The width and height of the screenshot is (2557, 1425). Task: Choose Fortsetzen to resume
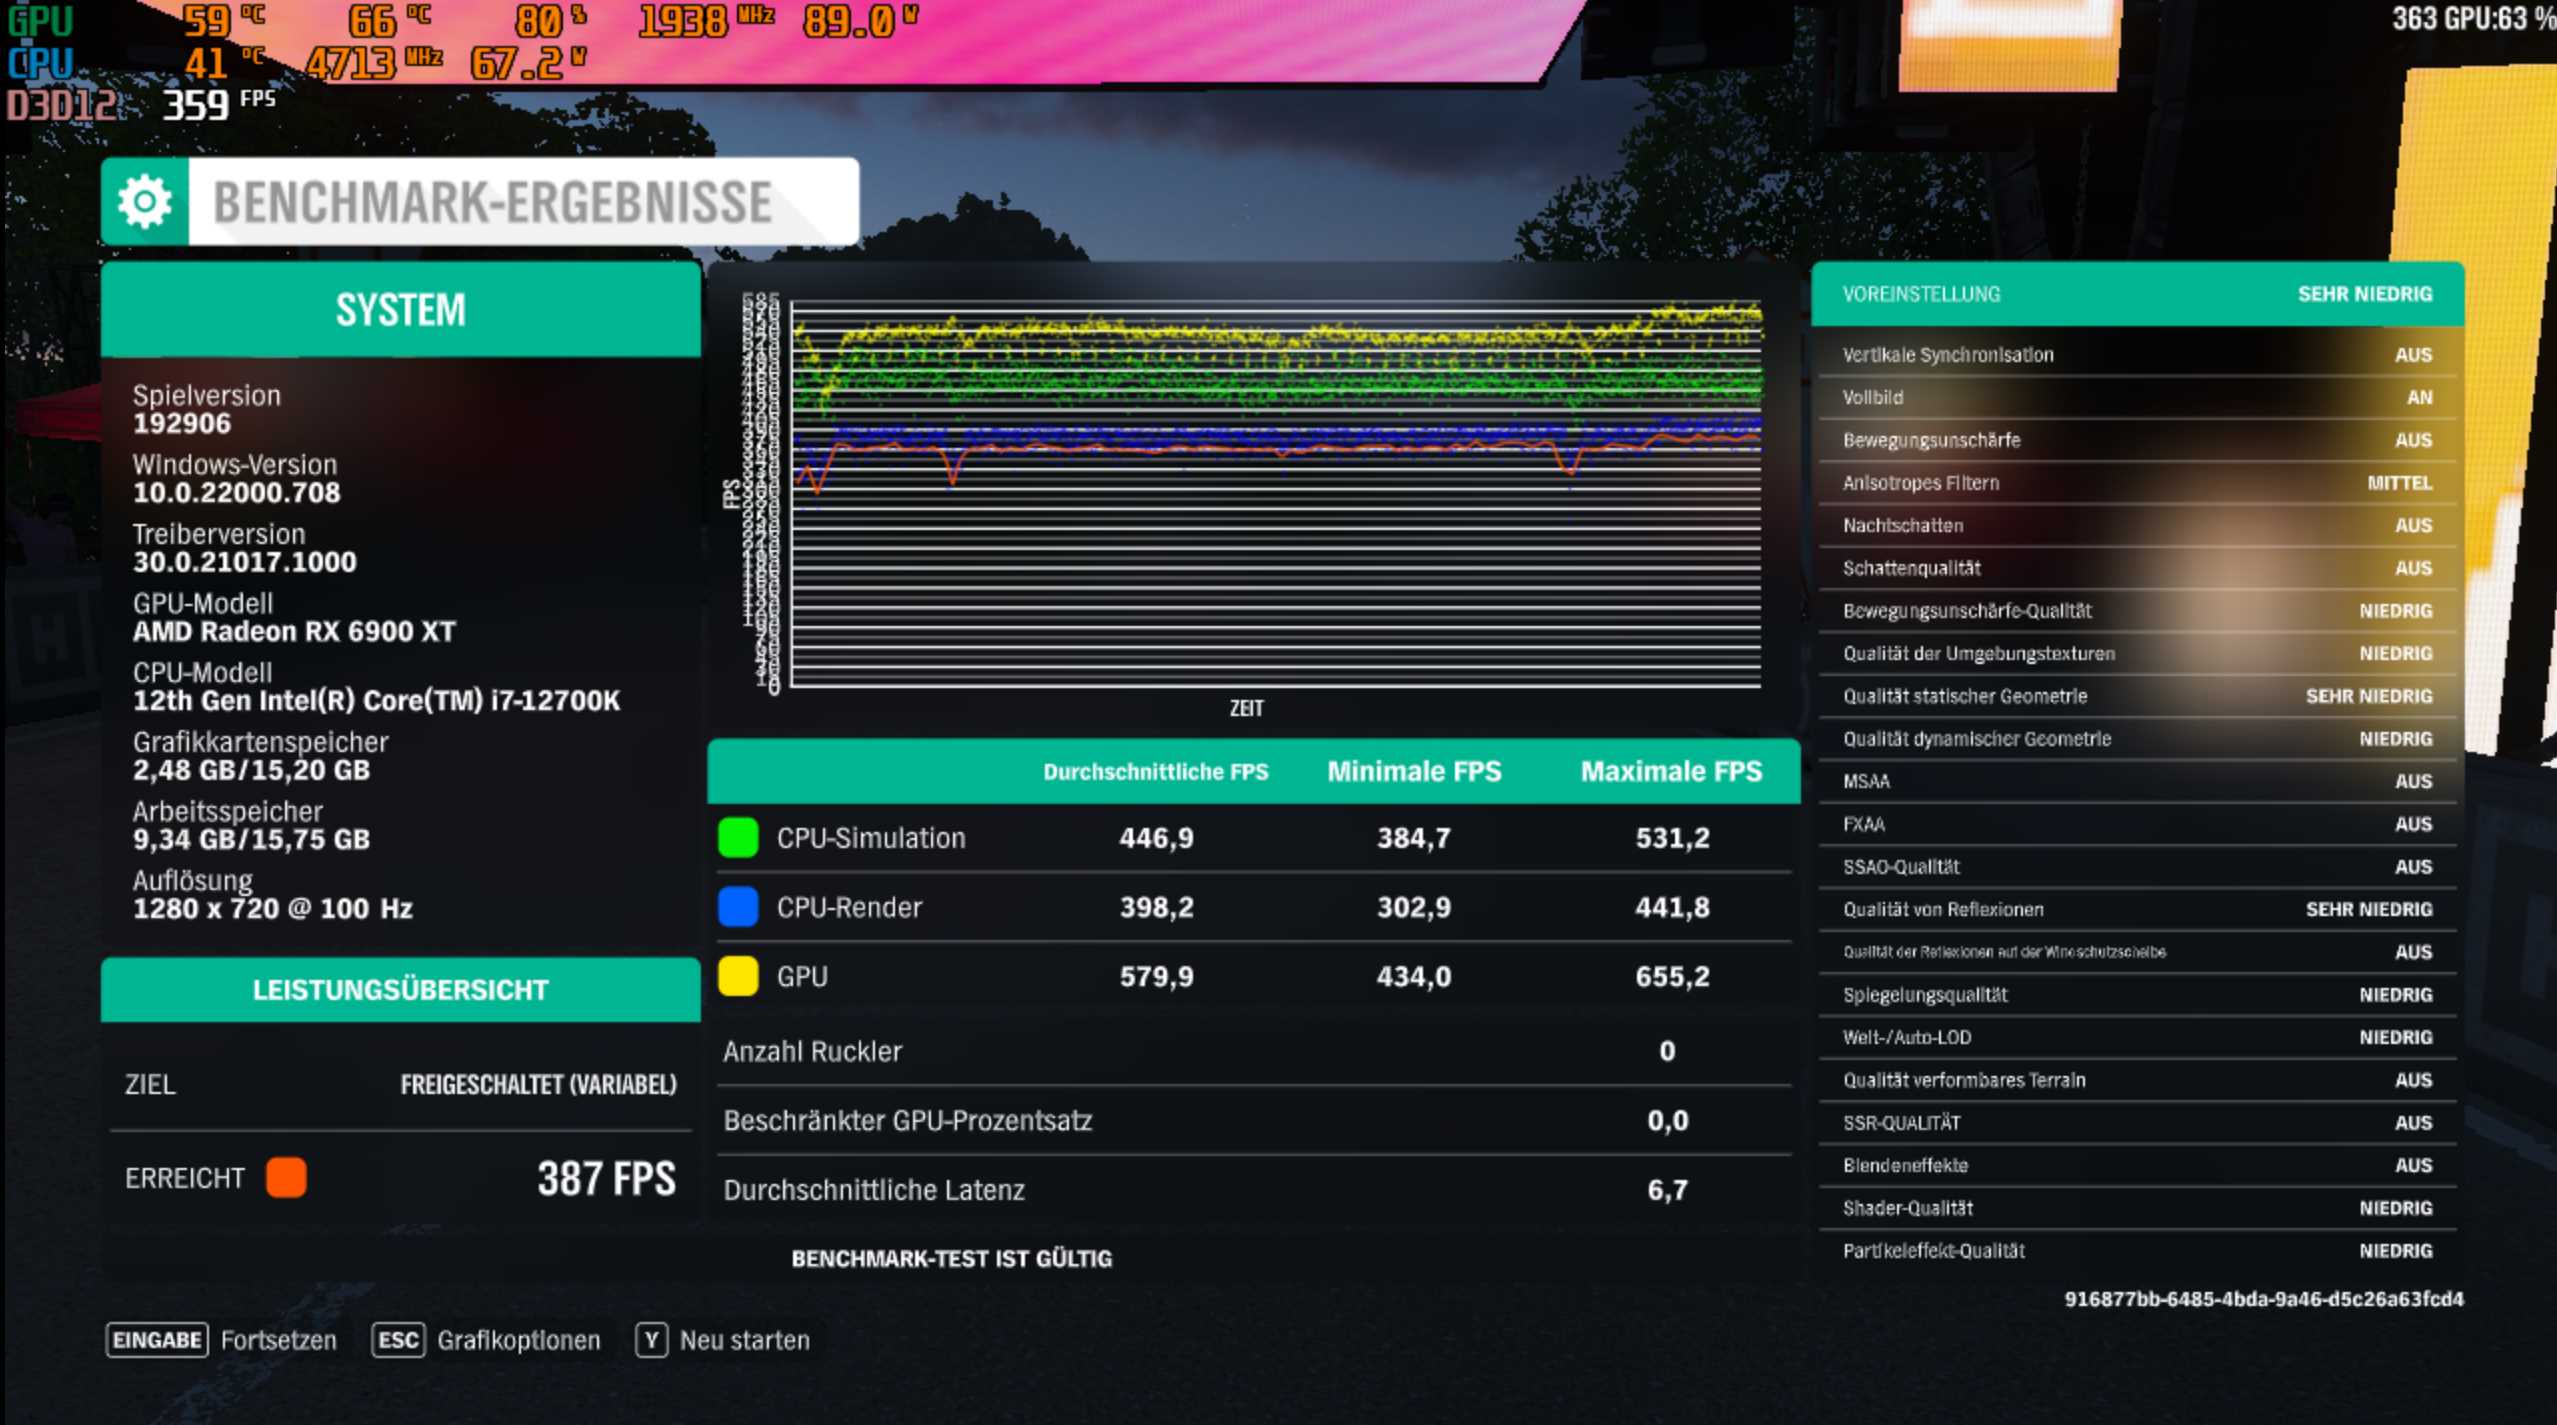coord(280,1340)
